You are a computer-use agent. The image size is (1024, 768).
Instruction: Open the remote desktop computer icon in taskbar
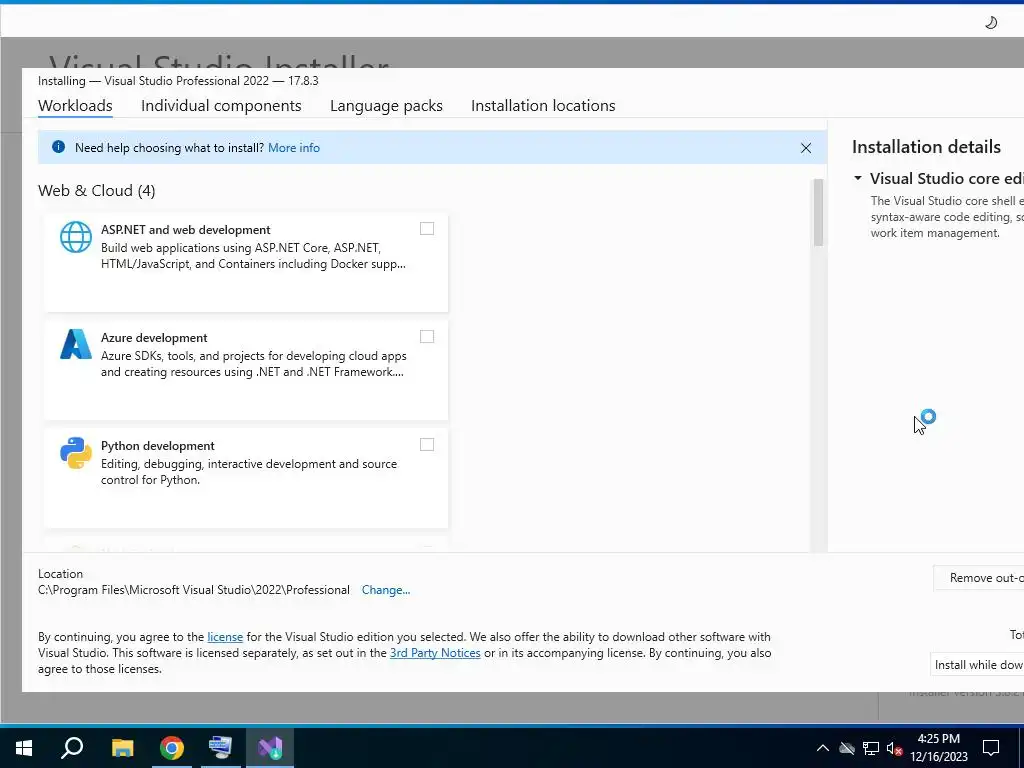[x=220, y=748]
